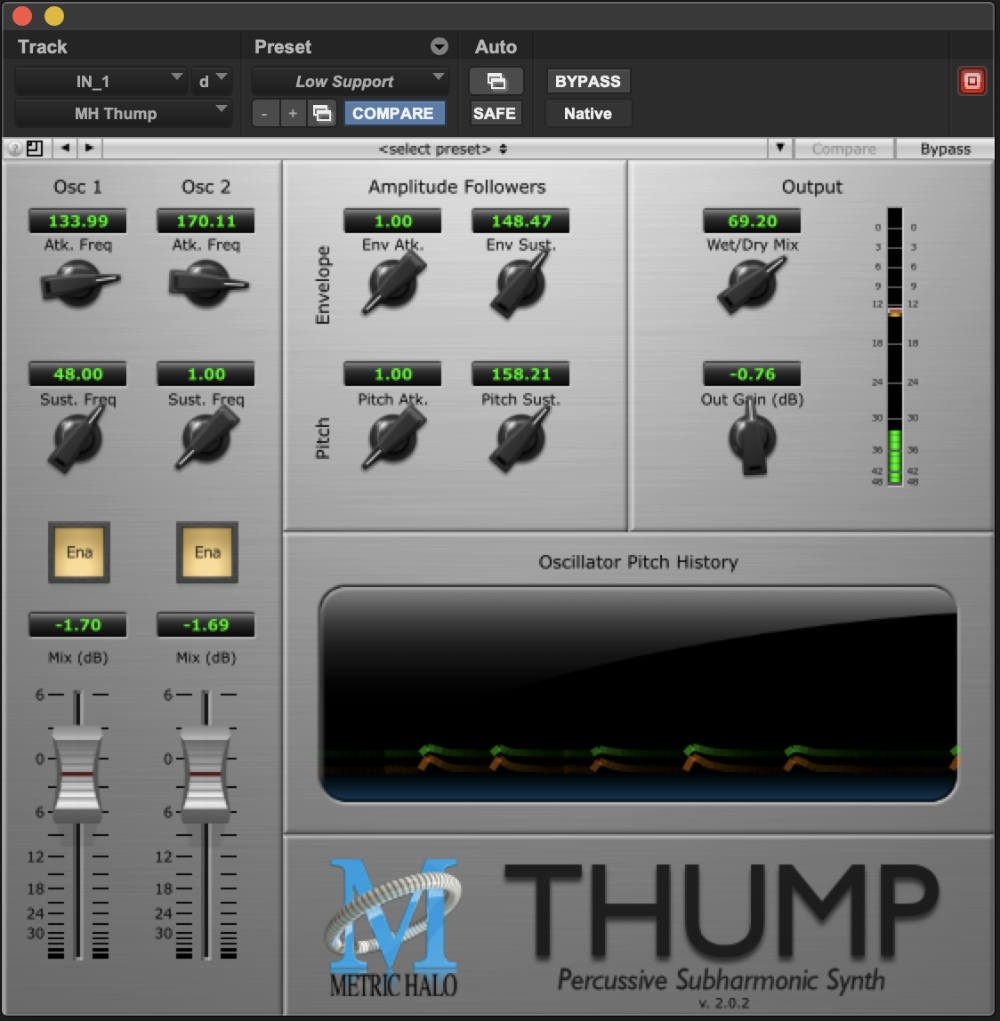
Task: Click the preset copy settings icon
Action: point(322,113)
